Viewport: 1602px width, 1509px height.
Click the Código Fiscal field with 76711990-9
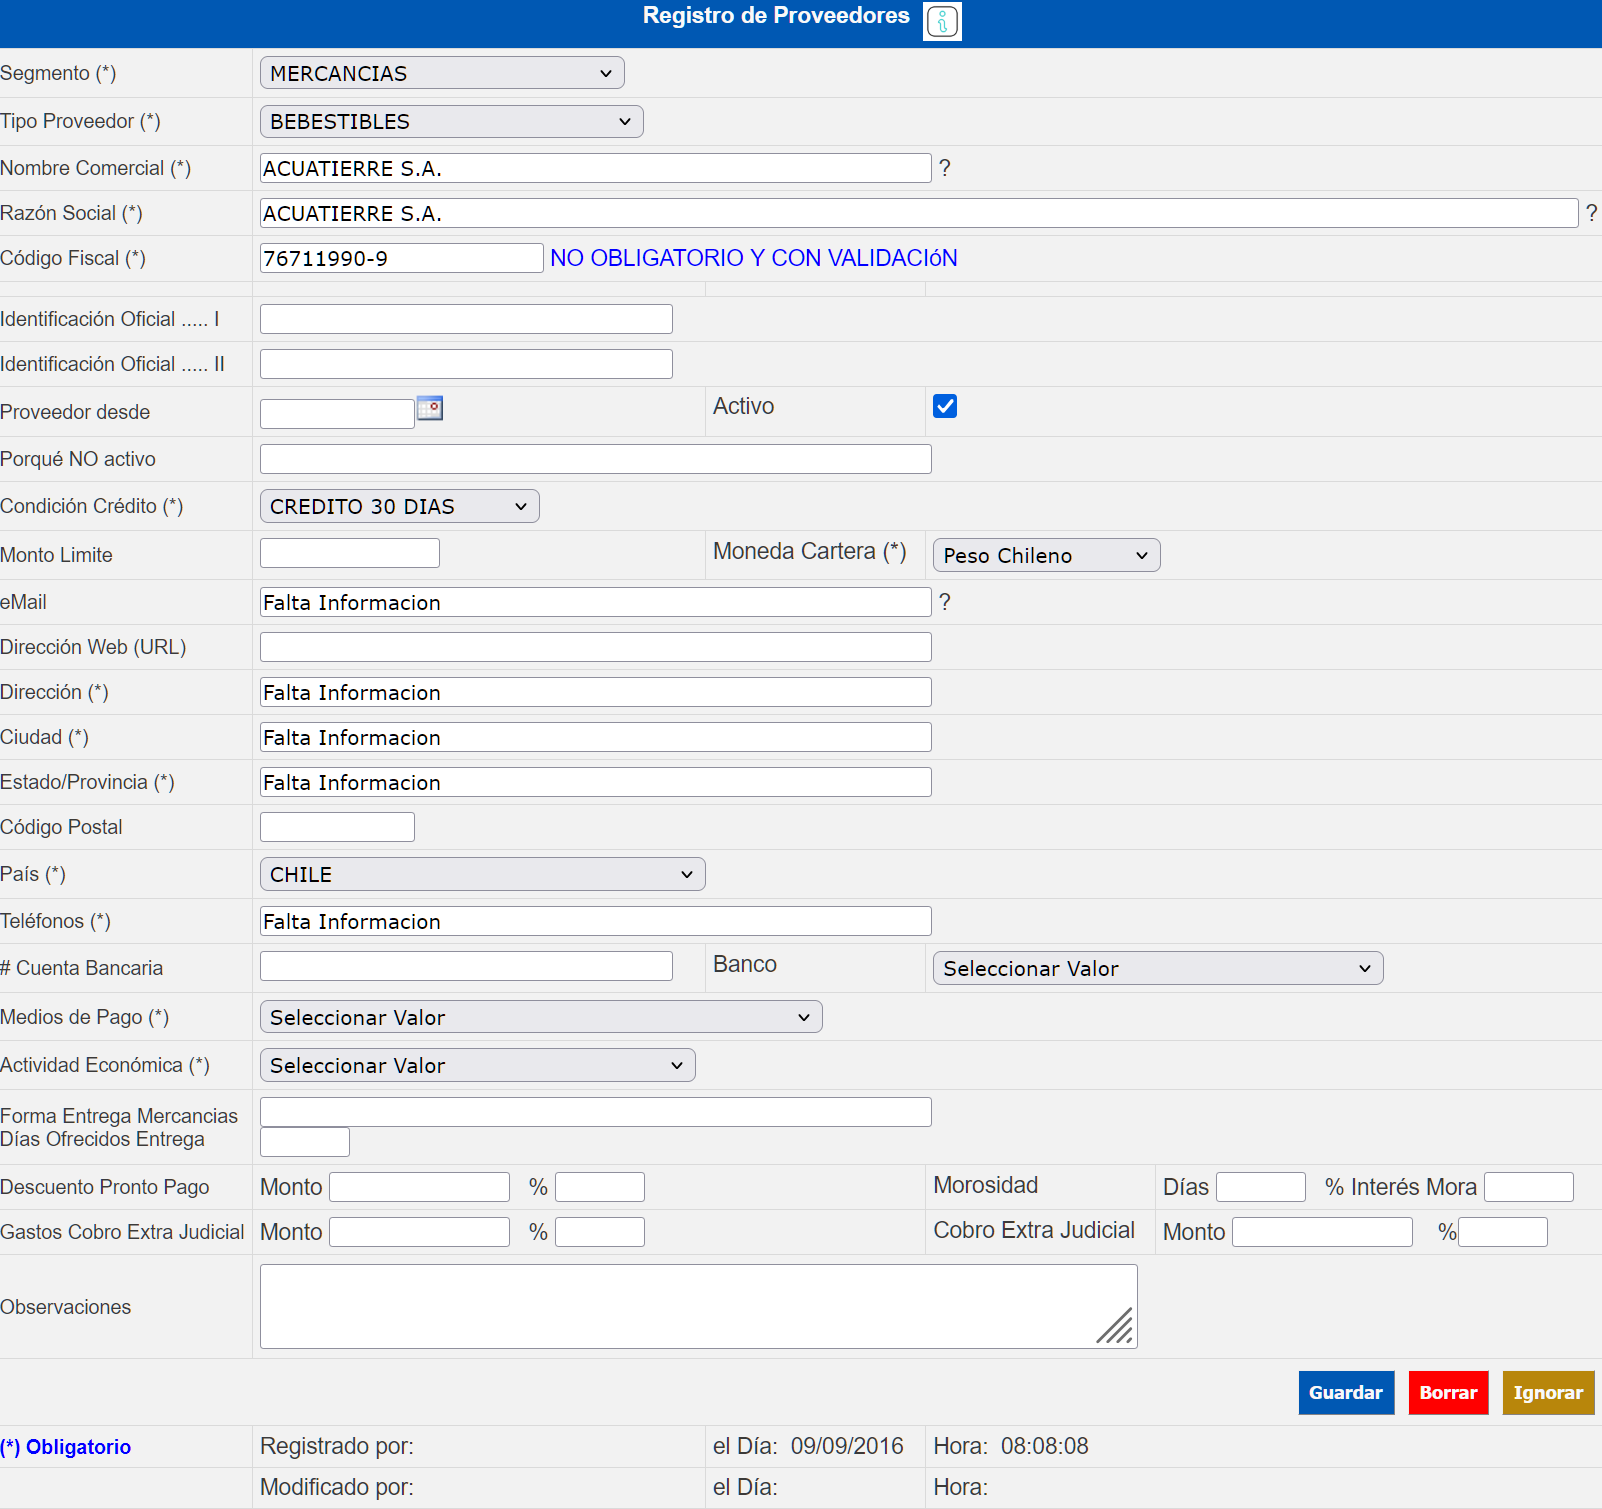[401, 258]
